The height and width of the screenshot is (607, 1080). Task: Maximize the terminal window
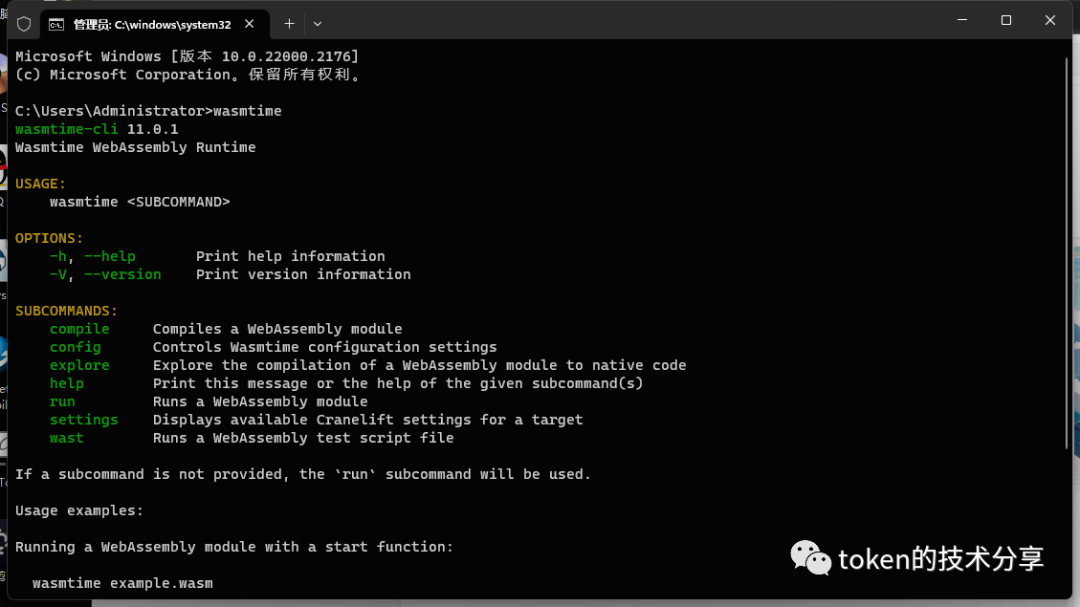pyautogui.click(x=1006, y=20)
